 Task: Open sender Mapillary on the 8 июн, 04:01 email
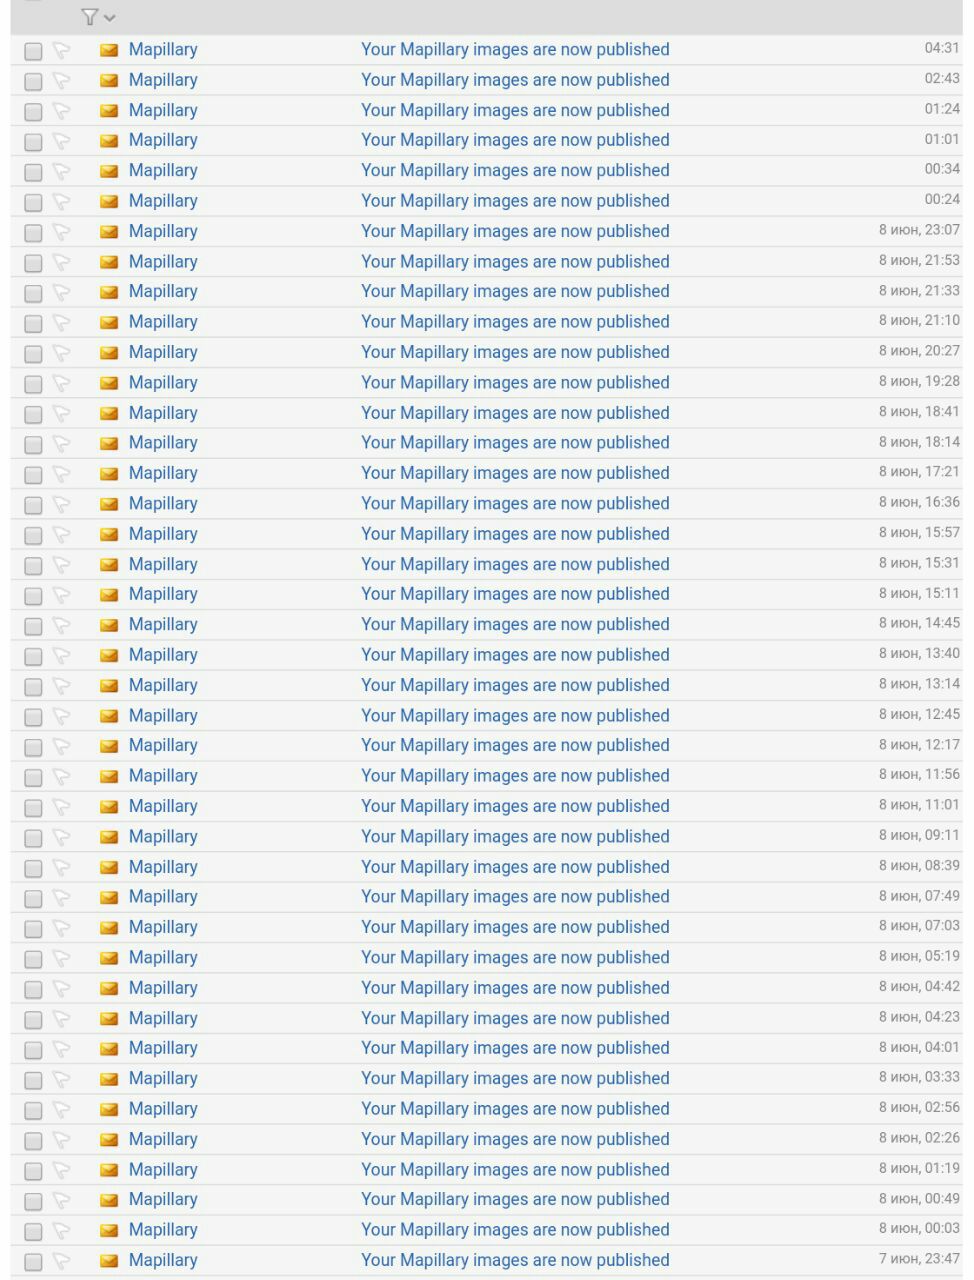(163, 1048)
